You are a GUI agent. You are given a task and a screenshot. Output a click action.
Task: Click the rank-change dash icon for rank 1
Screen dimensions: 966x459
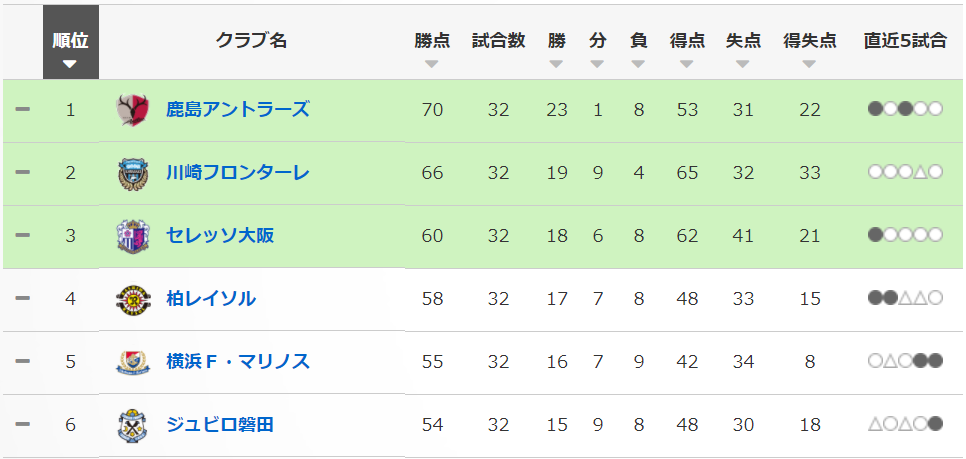(22, 109)
